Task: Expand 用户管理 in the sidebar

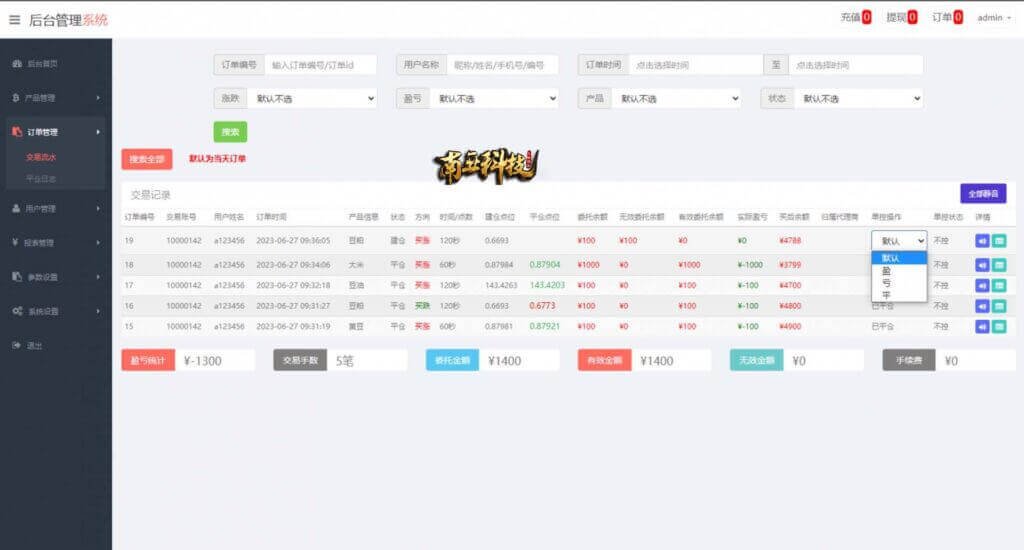Action: [54, 208]
